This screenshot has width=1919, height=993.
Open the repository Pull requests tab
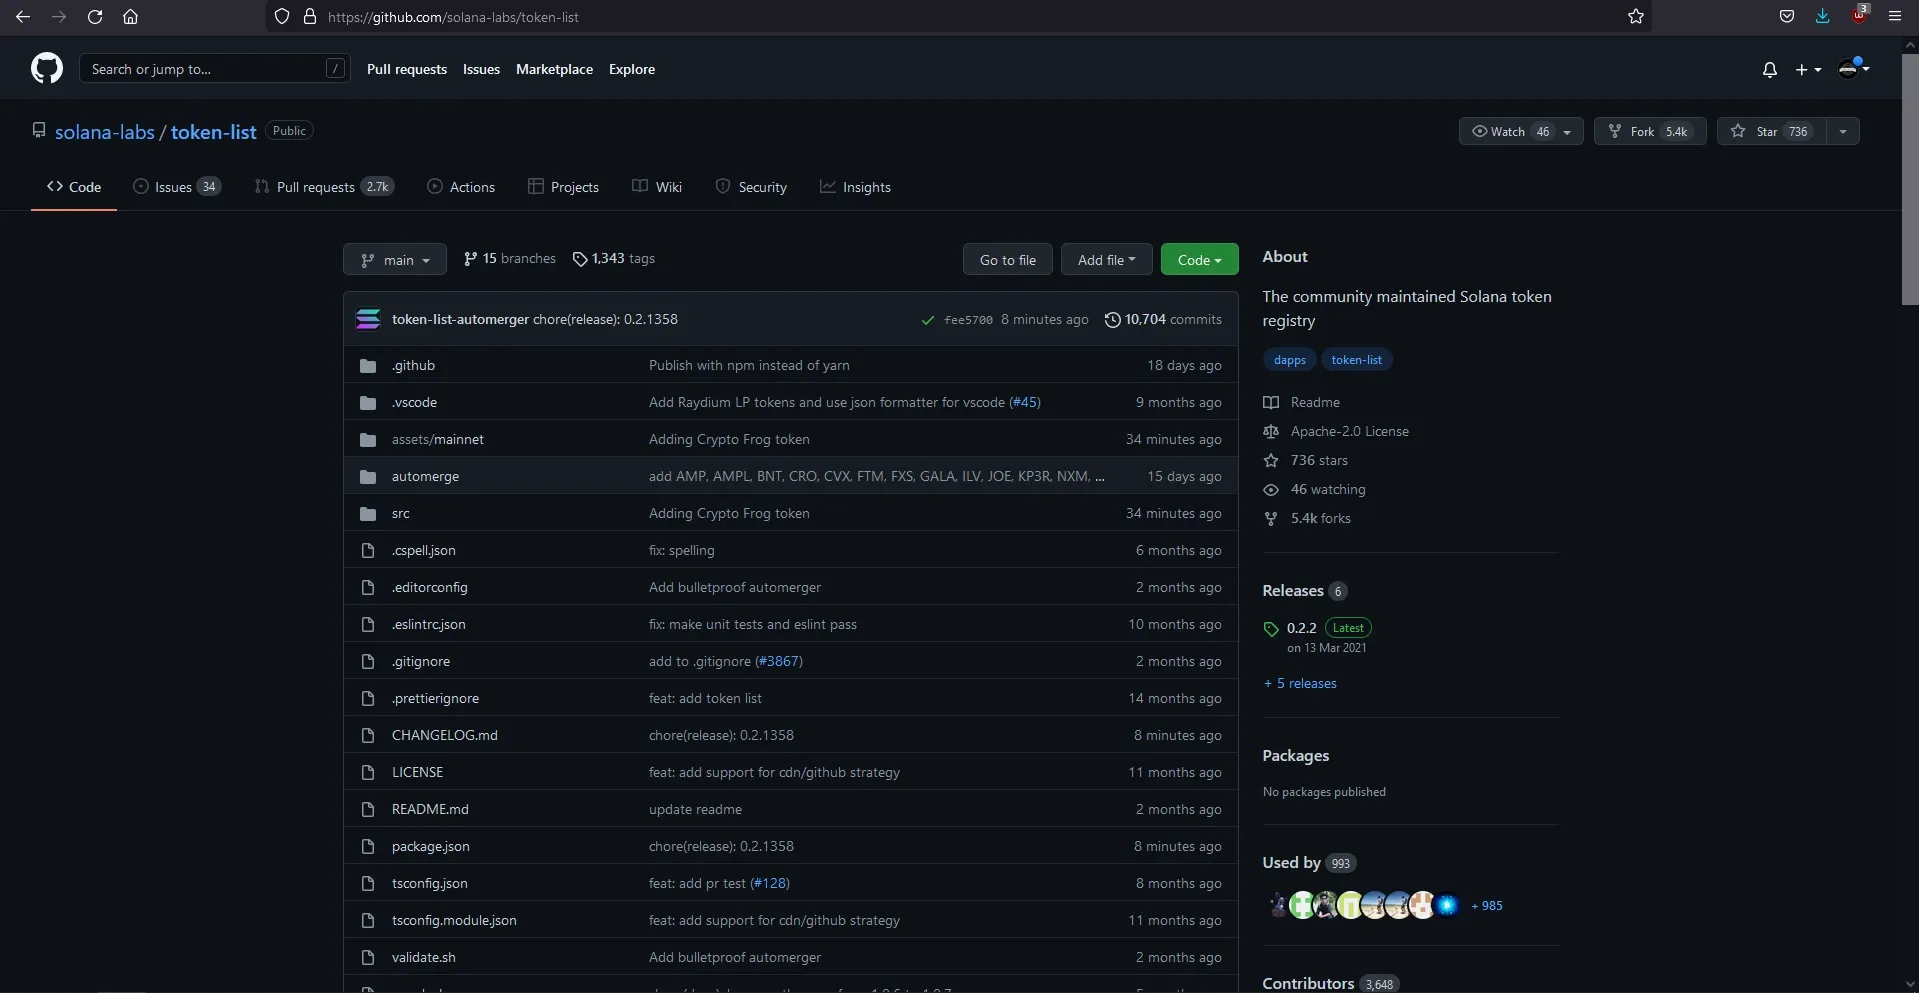pyautogui.click(x=324, y=187)
